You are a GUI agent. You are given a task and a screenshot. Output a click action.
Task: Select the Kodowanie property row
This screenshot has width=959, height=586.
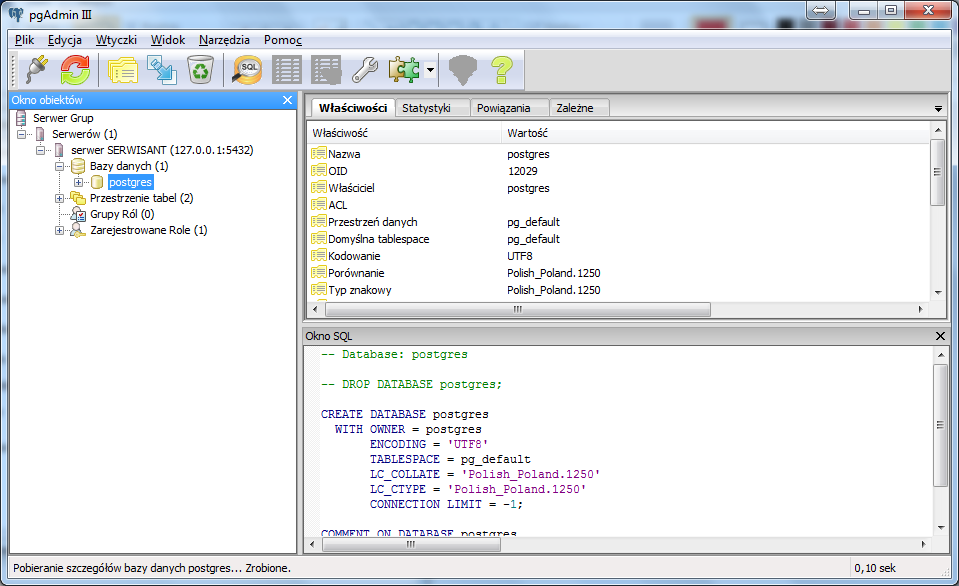point(618,256)
